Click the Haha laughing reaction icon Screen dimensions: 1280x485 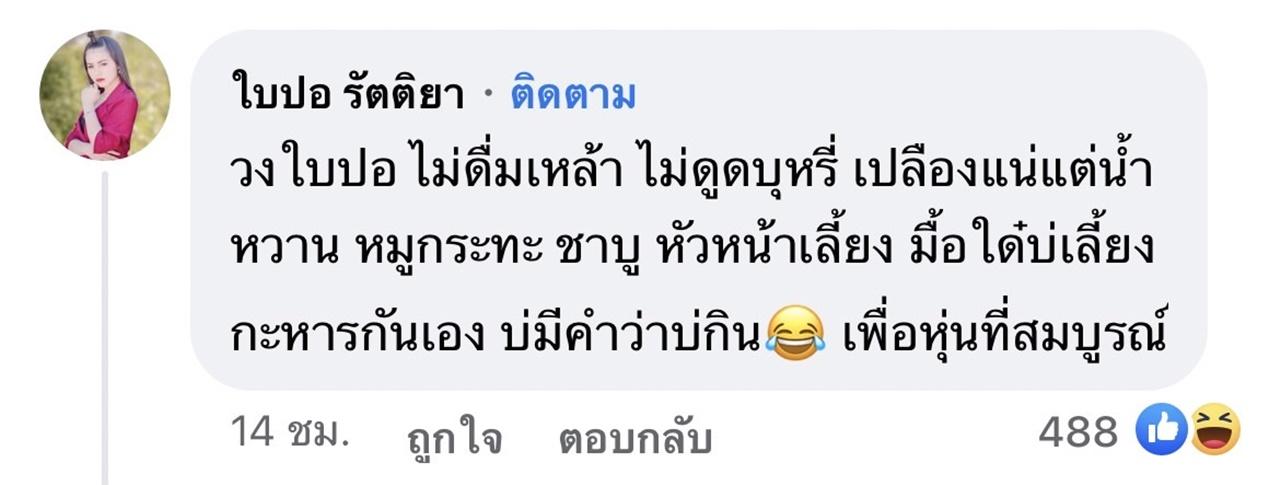coord(1214,432)
